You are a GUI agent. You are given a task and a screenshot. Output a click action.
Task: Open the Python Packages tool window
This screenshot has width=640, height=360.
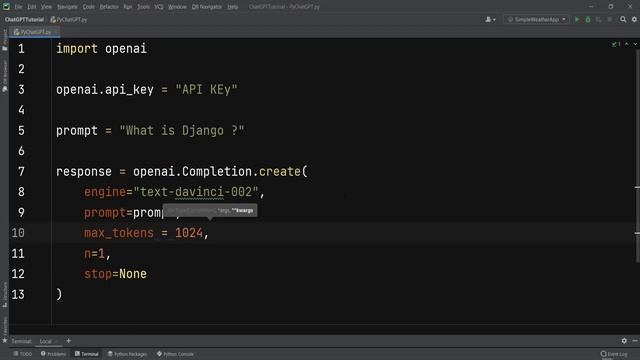pos(127,354)
